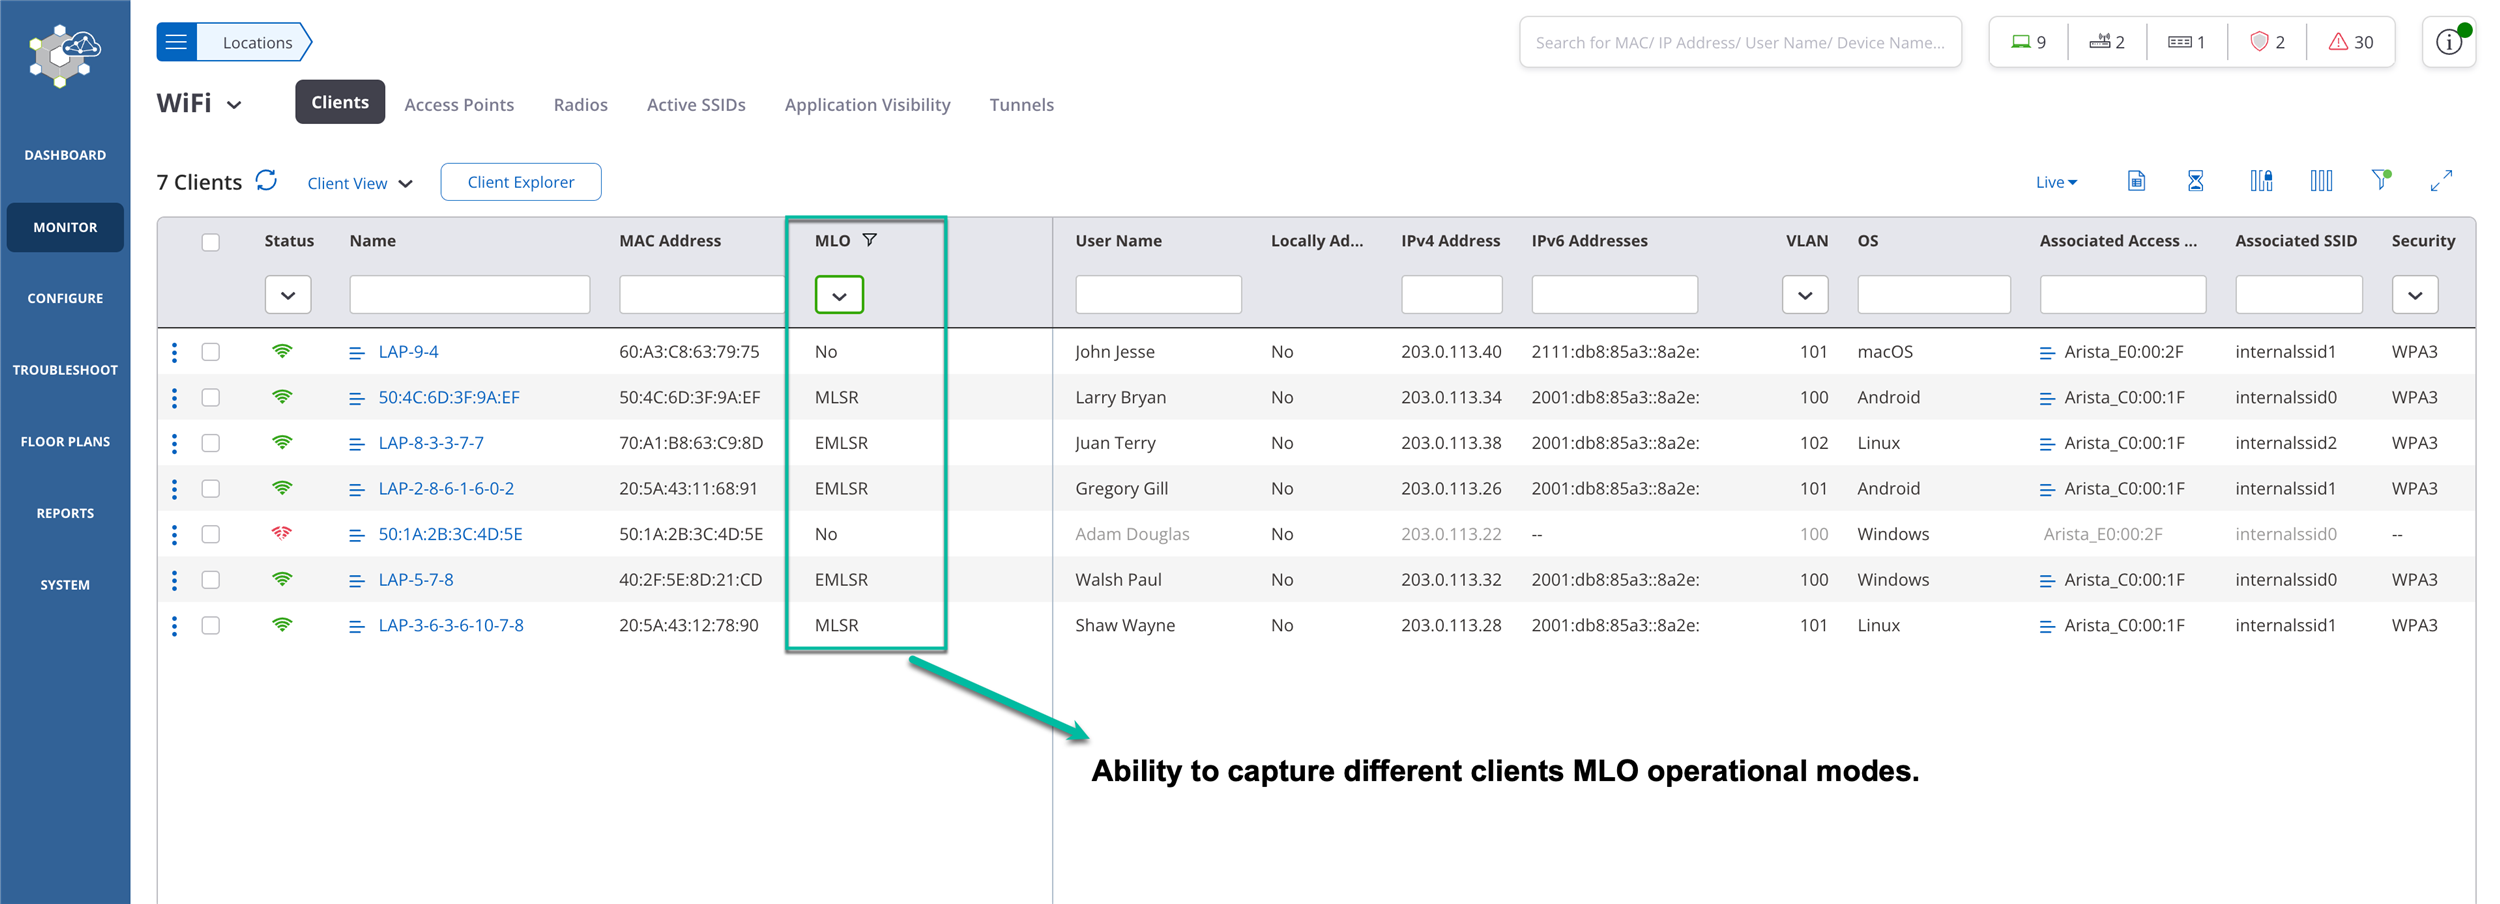Tick the checkbox beside LAP-5-7-8
Viewport: 2500px width, 904px height.
point(211,579)
